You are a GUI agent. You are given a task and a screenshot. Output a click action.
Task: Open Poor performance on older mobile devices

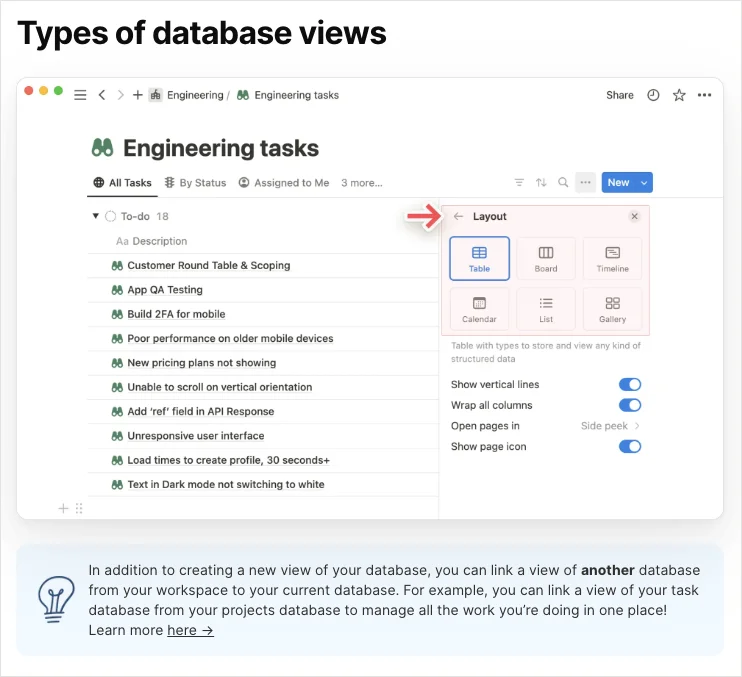(x=230, y=338)
